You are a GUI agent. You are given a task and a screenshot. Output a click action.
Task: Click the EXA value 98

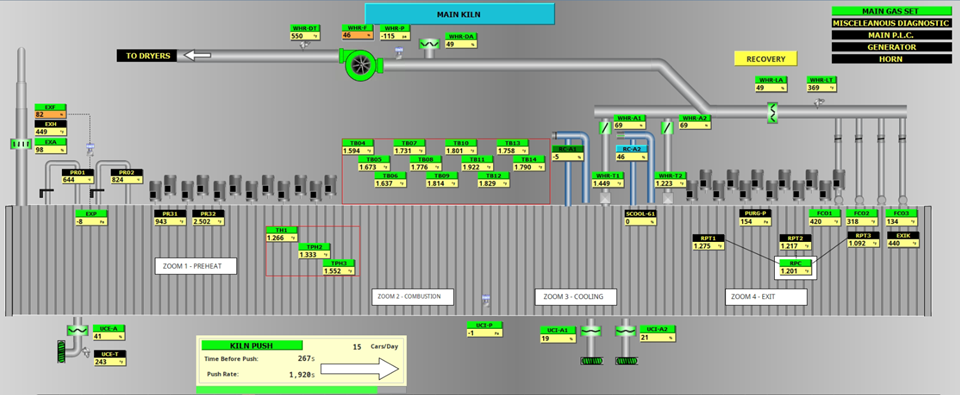point(50,150)
